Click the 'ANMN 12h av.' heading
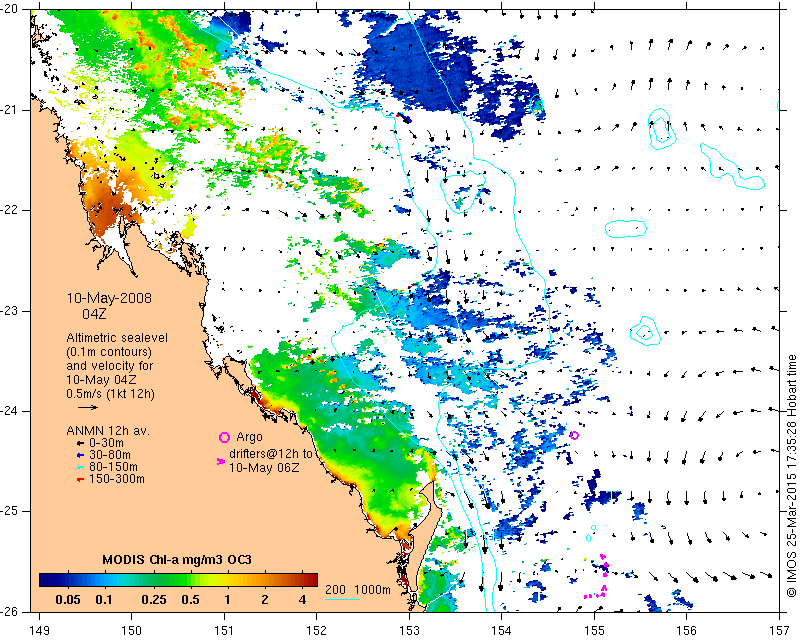Image resolution: width=800 pixels, height=640 pixels. [x=108, y=431]
